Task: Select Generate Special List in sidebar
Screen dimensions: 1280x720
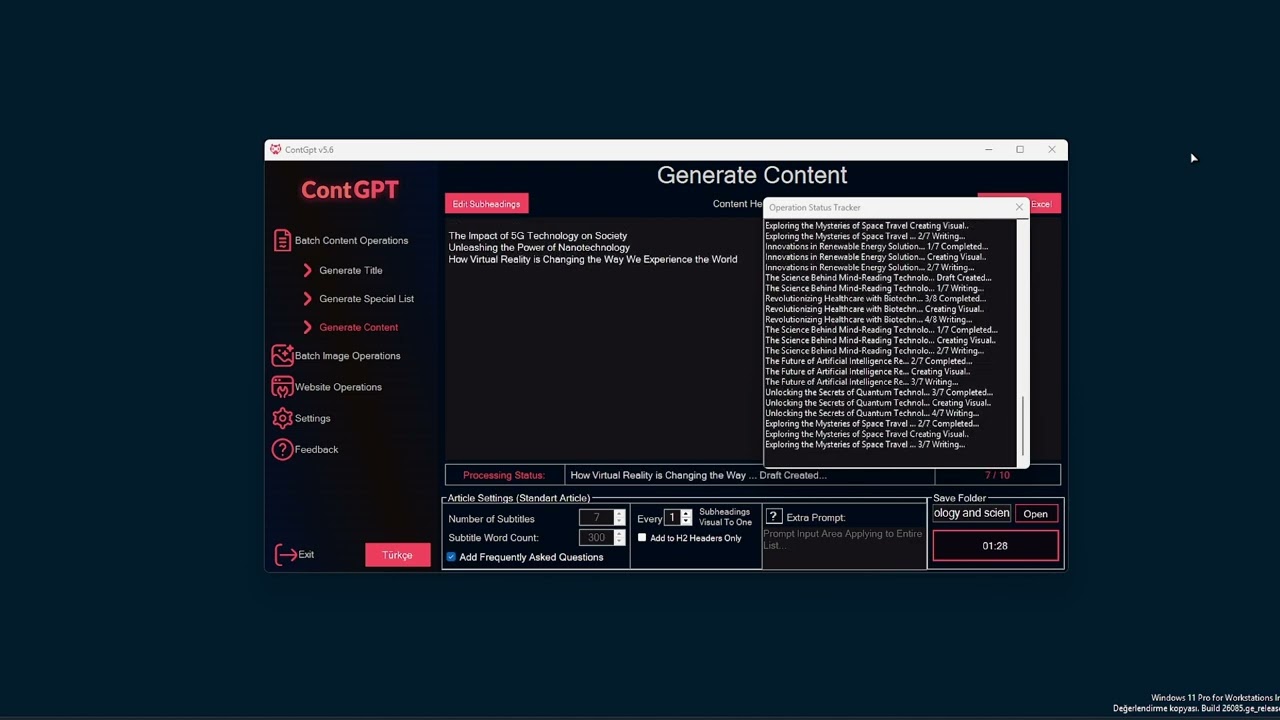Action: 366,299
